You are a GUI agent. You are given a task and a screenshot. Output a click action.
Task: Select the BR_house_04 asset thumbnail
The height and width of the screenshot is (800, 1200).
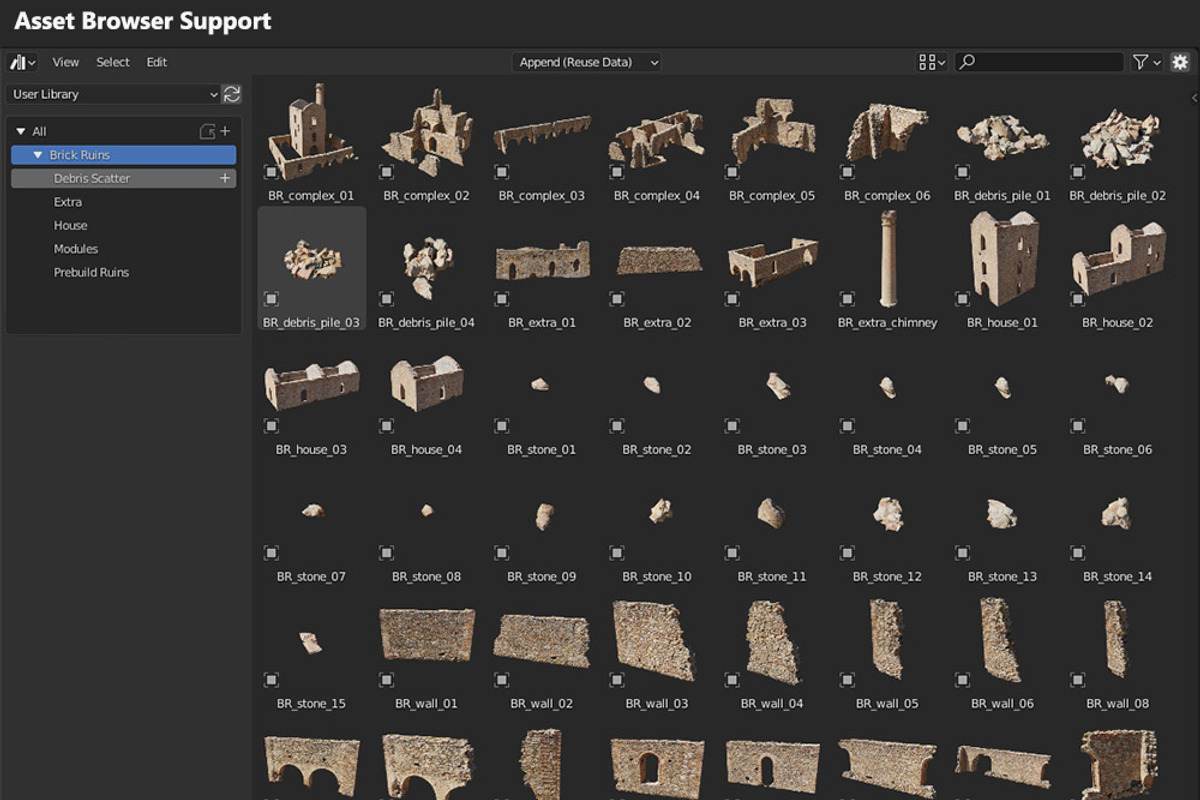coord(427,386)
